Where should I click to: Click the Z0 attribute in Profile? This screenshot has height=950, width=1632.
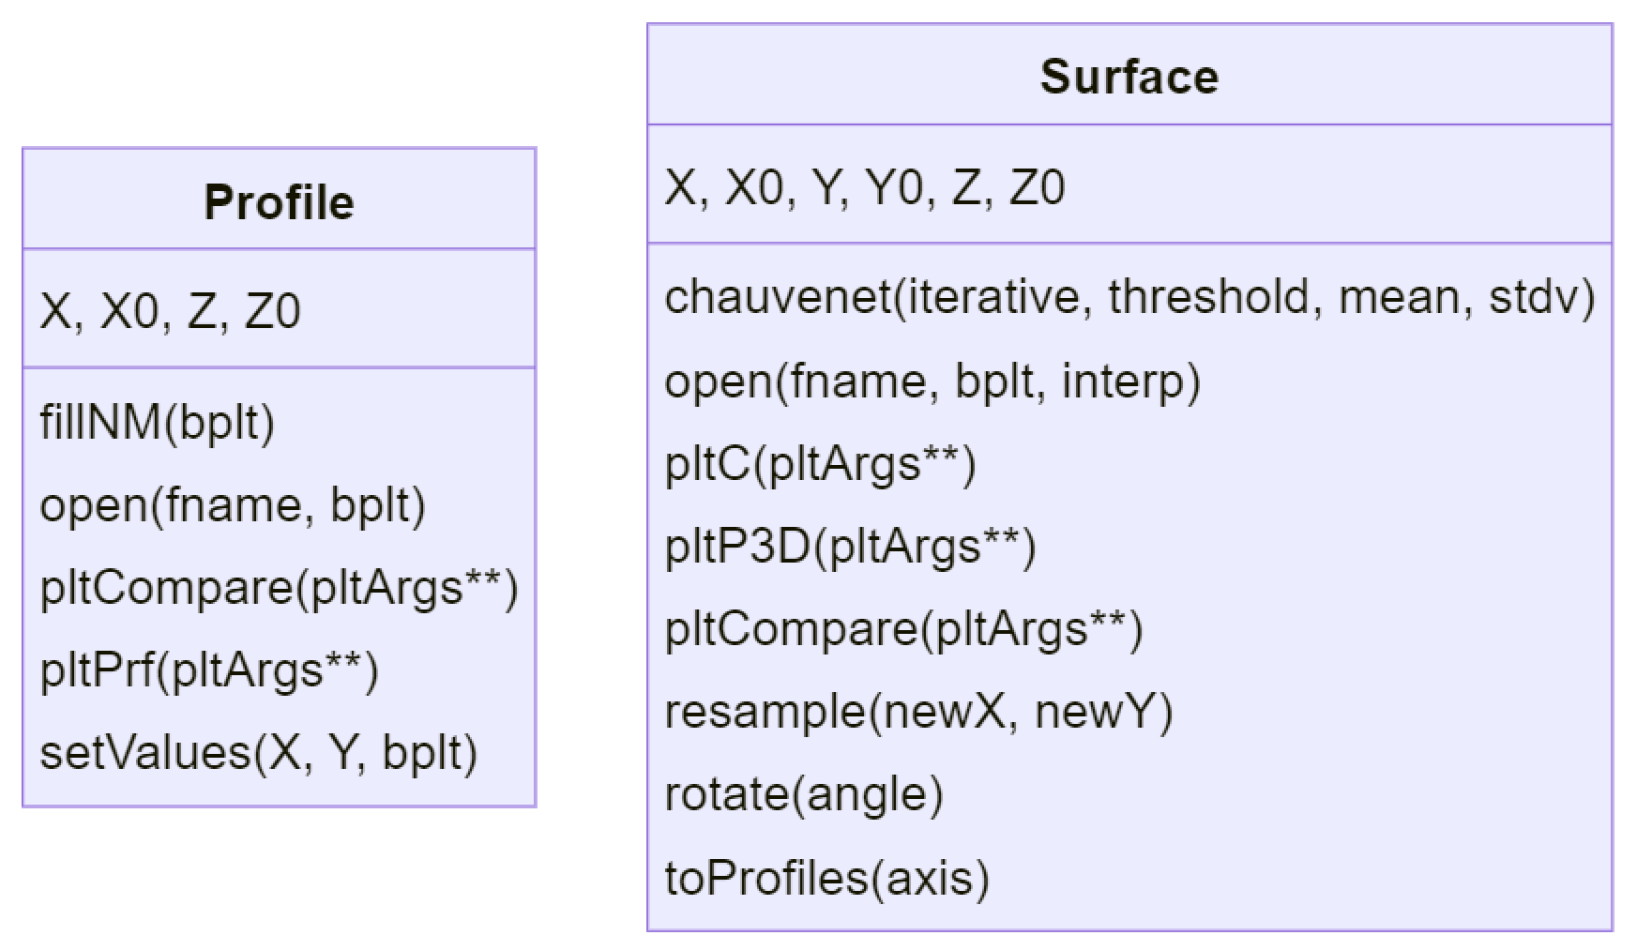point(273,311)
